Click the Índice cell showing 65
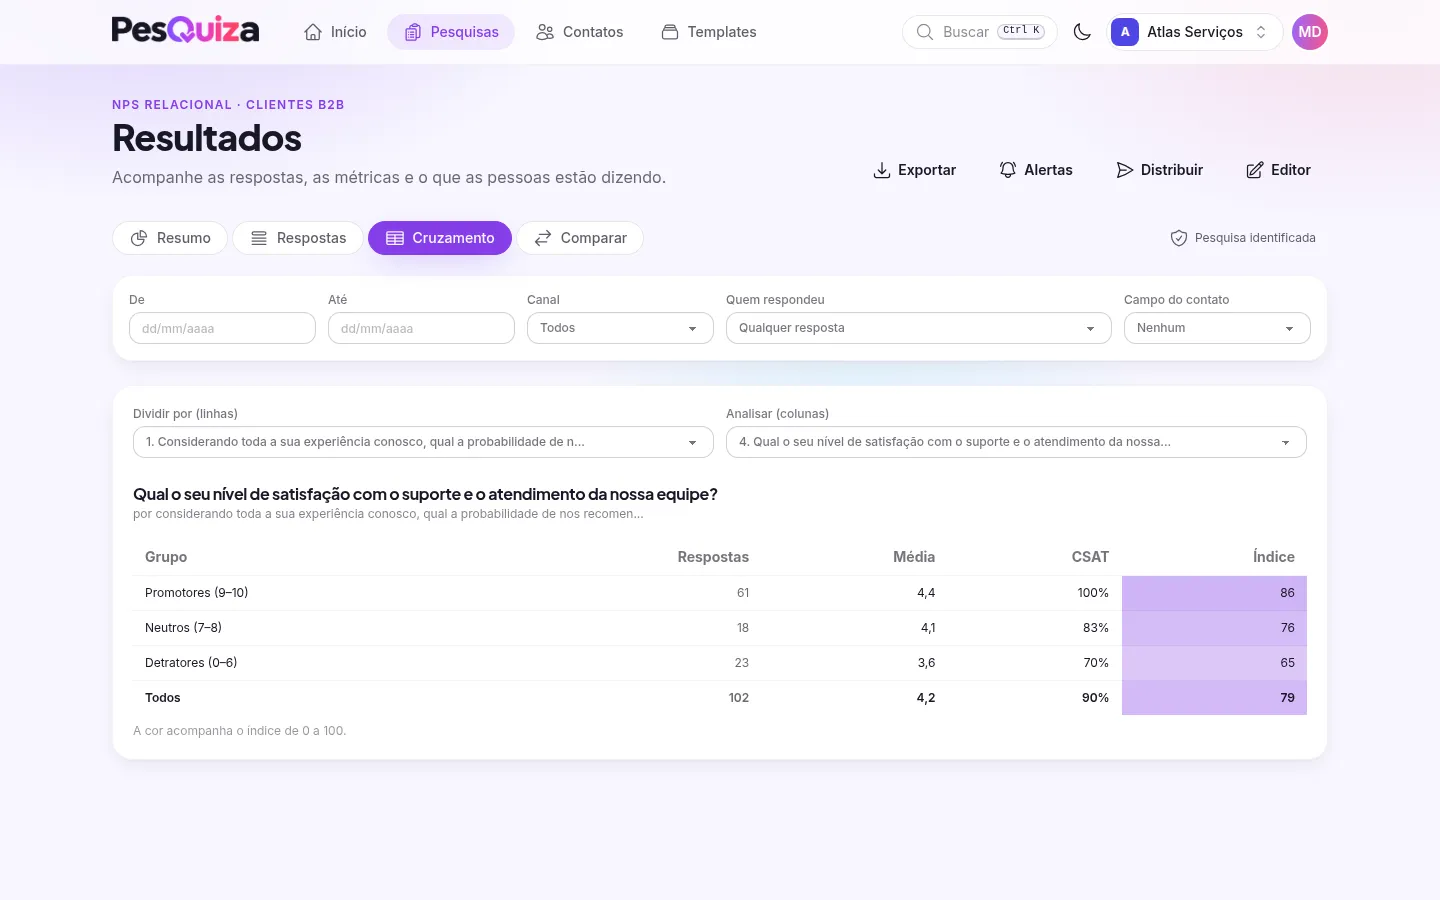The image size is (1440, 900). pos(1214,663)
